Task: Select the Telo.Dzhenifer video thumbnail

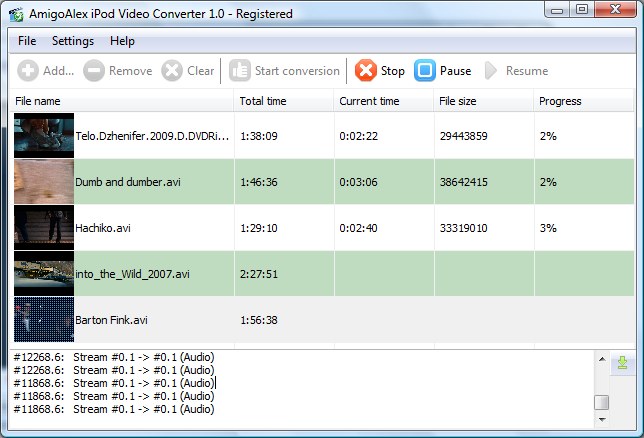Action: [44, 136]
